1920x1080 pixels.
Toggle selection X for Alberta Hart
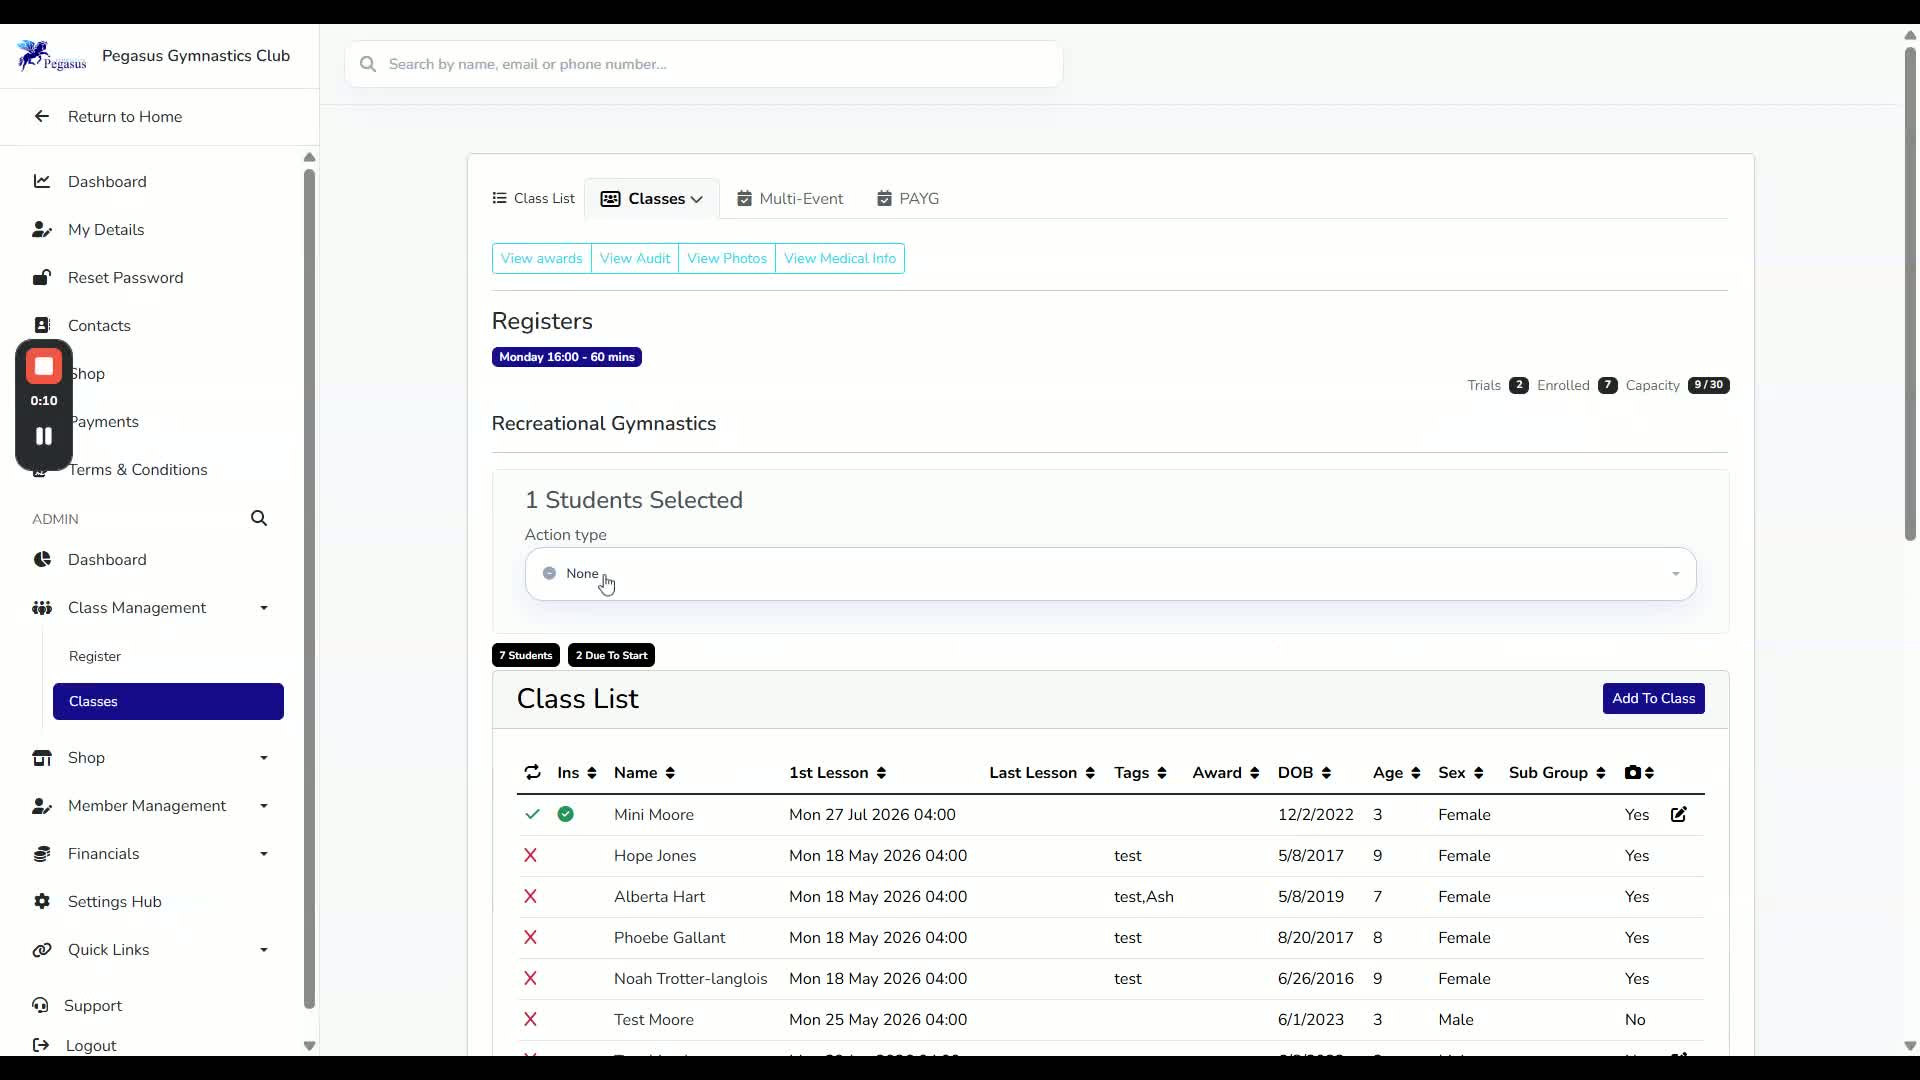click(x=530, y=896)
